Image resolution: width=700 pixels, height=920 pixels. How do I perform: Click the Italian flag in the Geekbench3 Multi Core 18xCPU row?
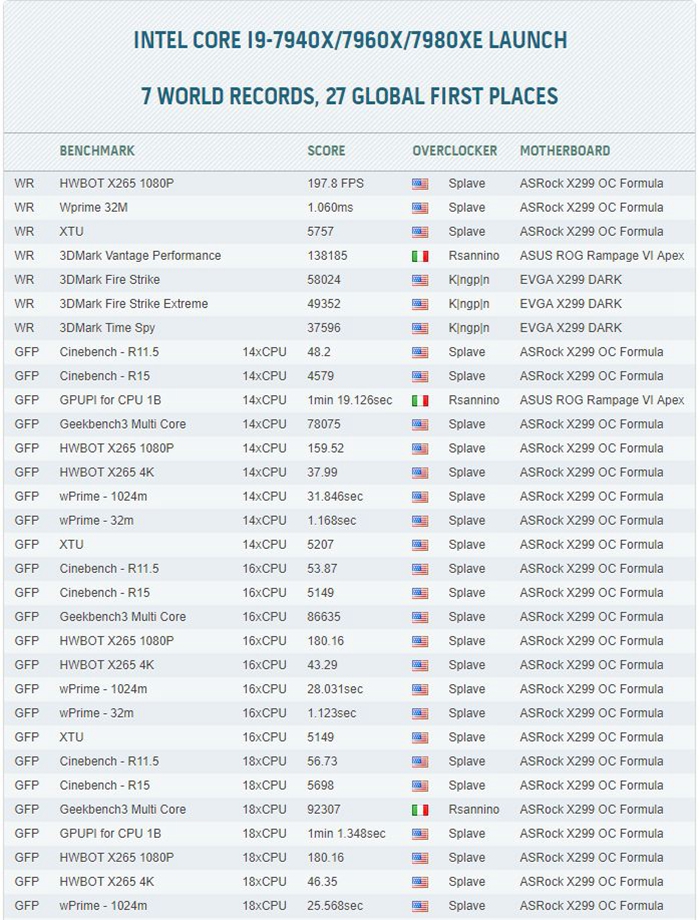[x=420, y=810]
